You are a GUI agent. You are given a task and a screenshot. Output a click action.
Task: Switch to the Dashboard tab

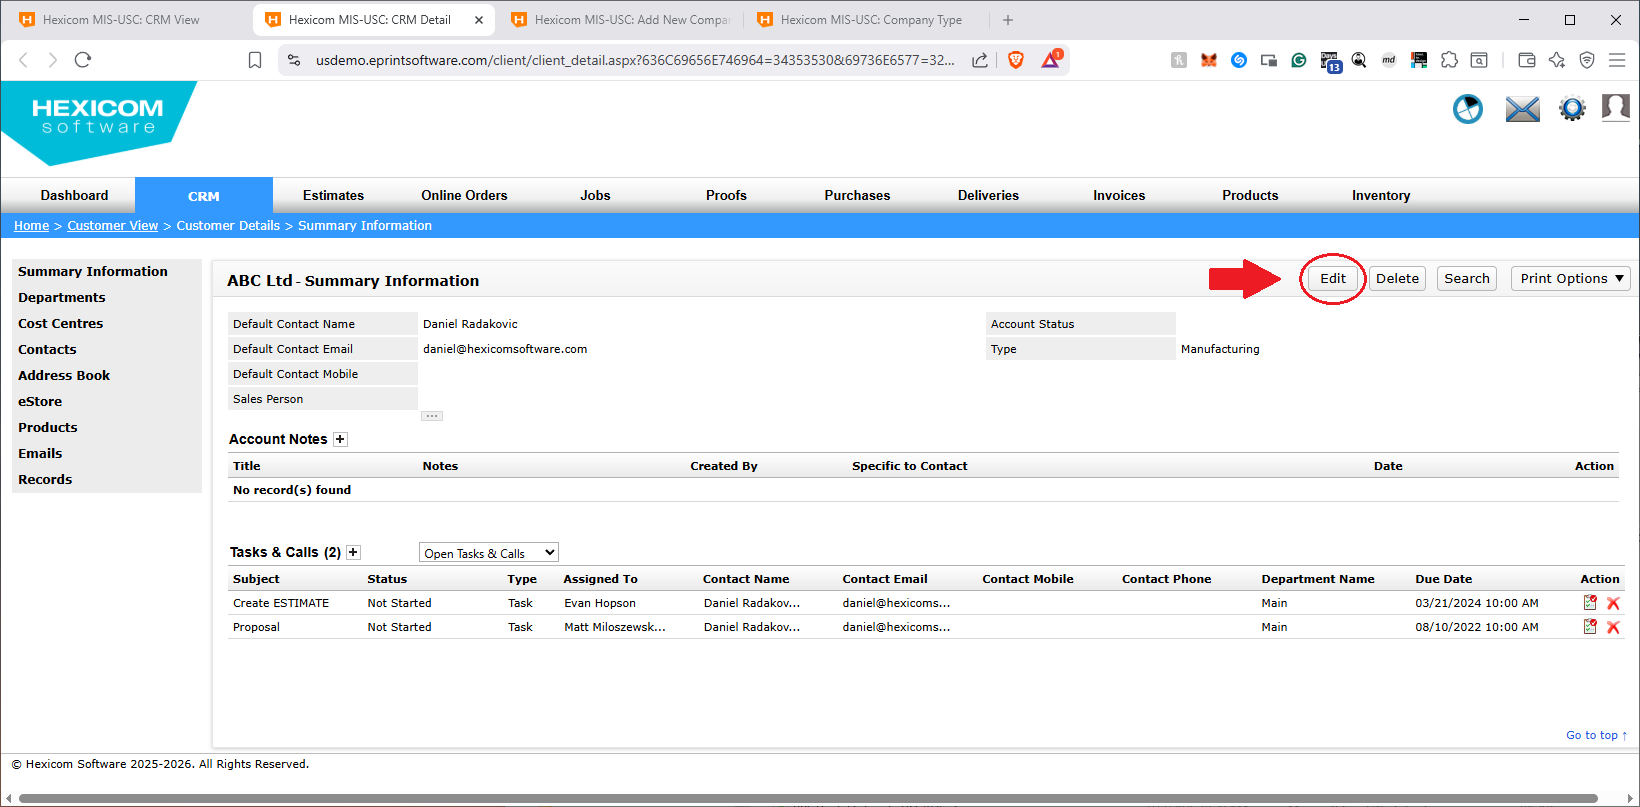(x=74, y=195)
